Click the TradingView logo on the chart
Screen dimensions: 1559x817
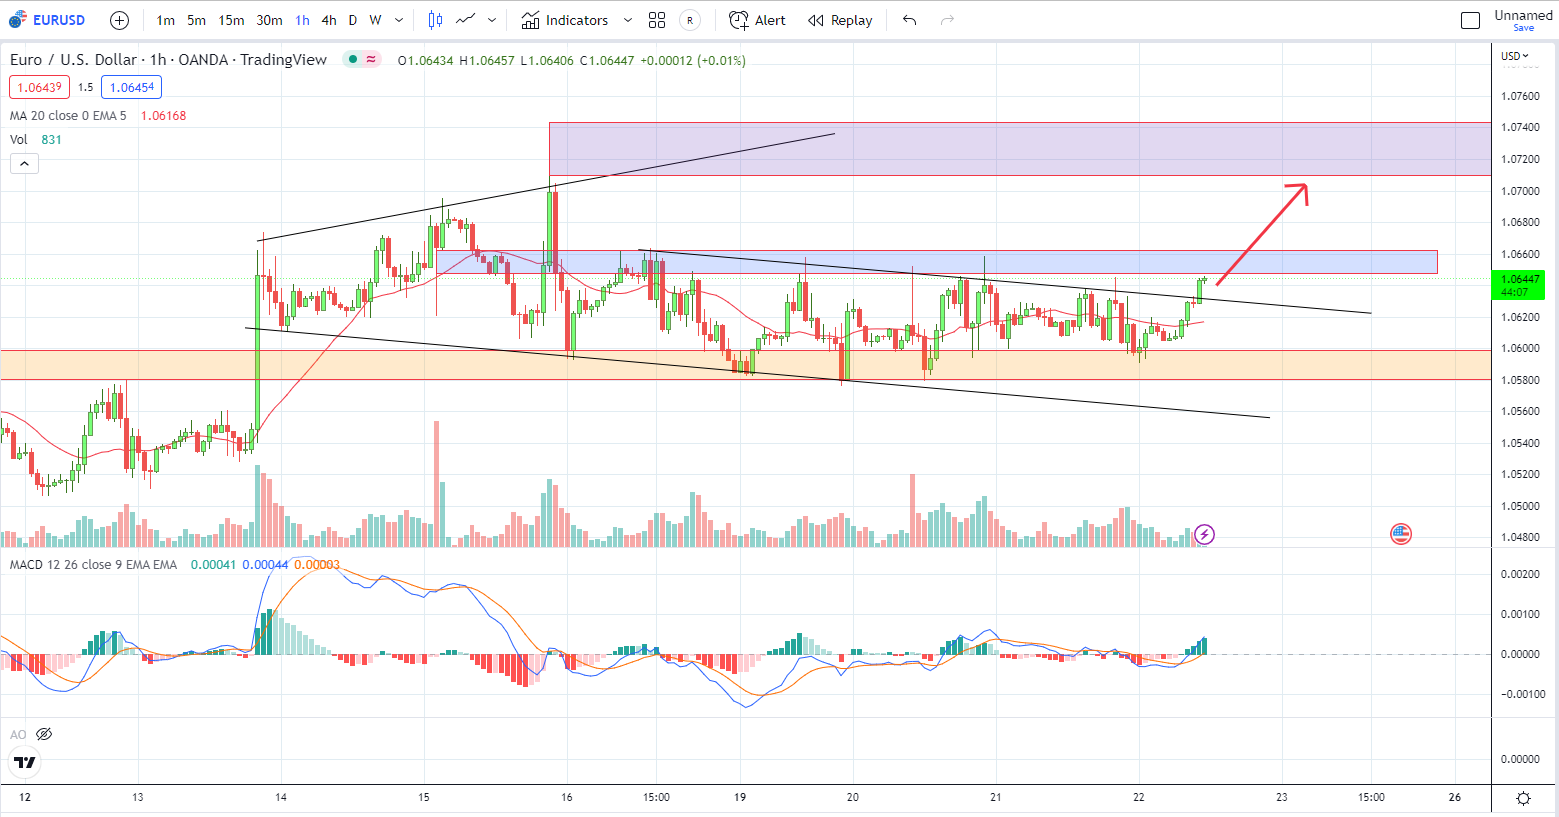[24, 763]
